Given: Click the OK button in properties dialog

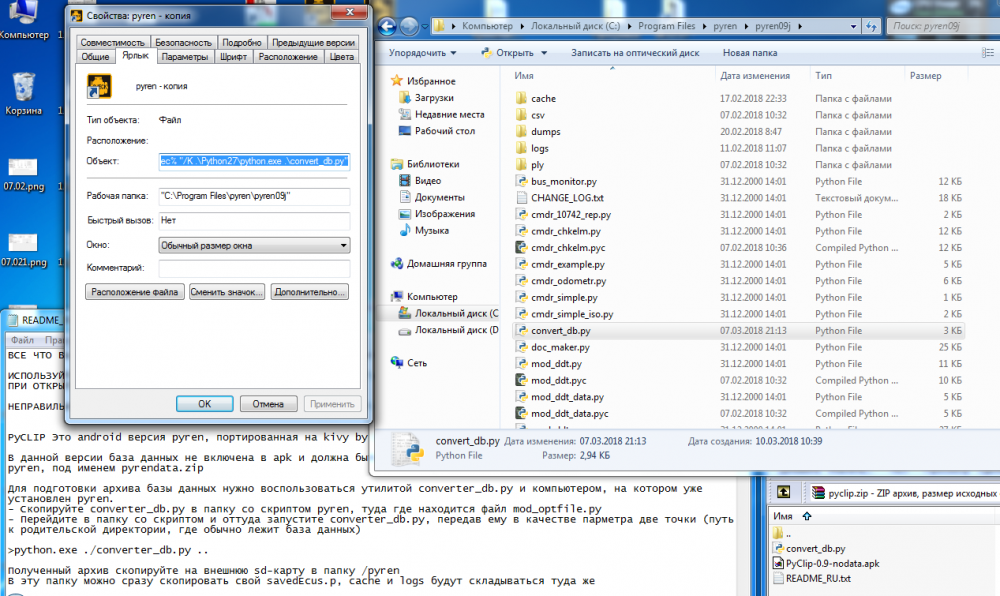Looking at the screenshot, I should [x=205, y=404].
